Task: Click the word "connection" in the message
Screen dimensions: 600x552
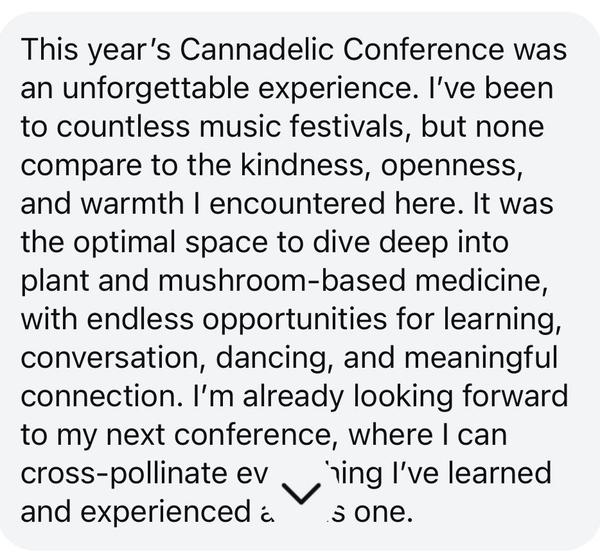Action: (x=96, y=397)
